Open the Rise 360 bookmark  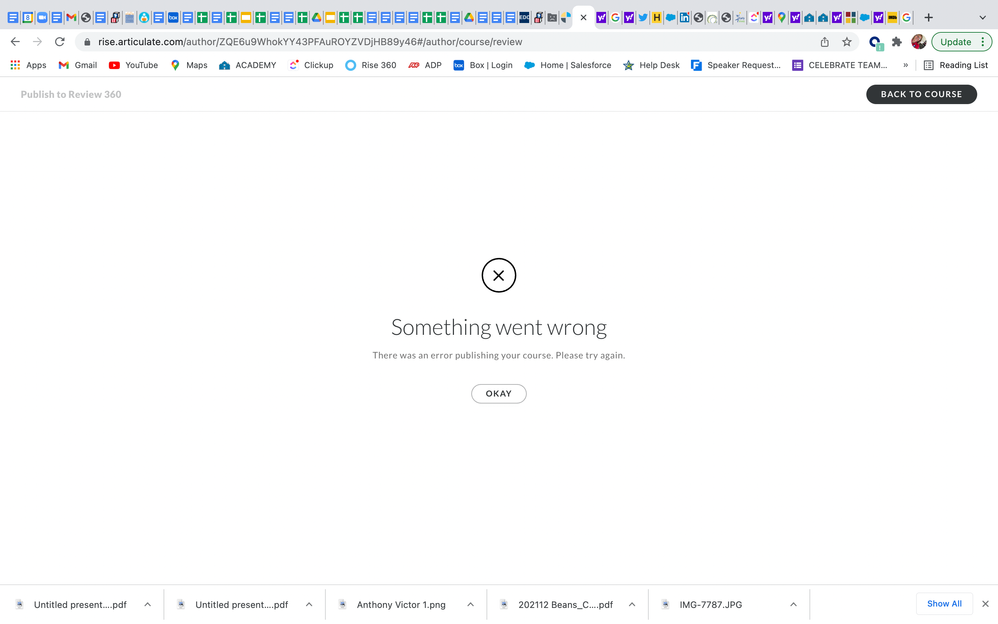(370, 65)
